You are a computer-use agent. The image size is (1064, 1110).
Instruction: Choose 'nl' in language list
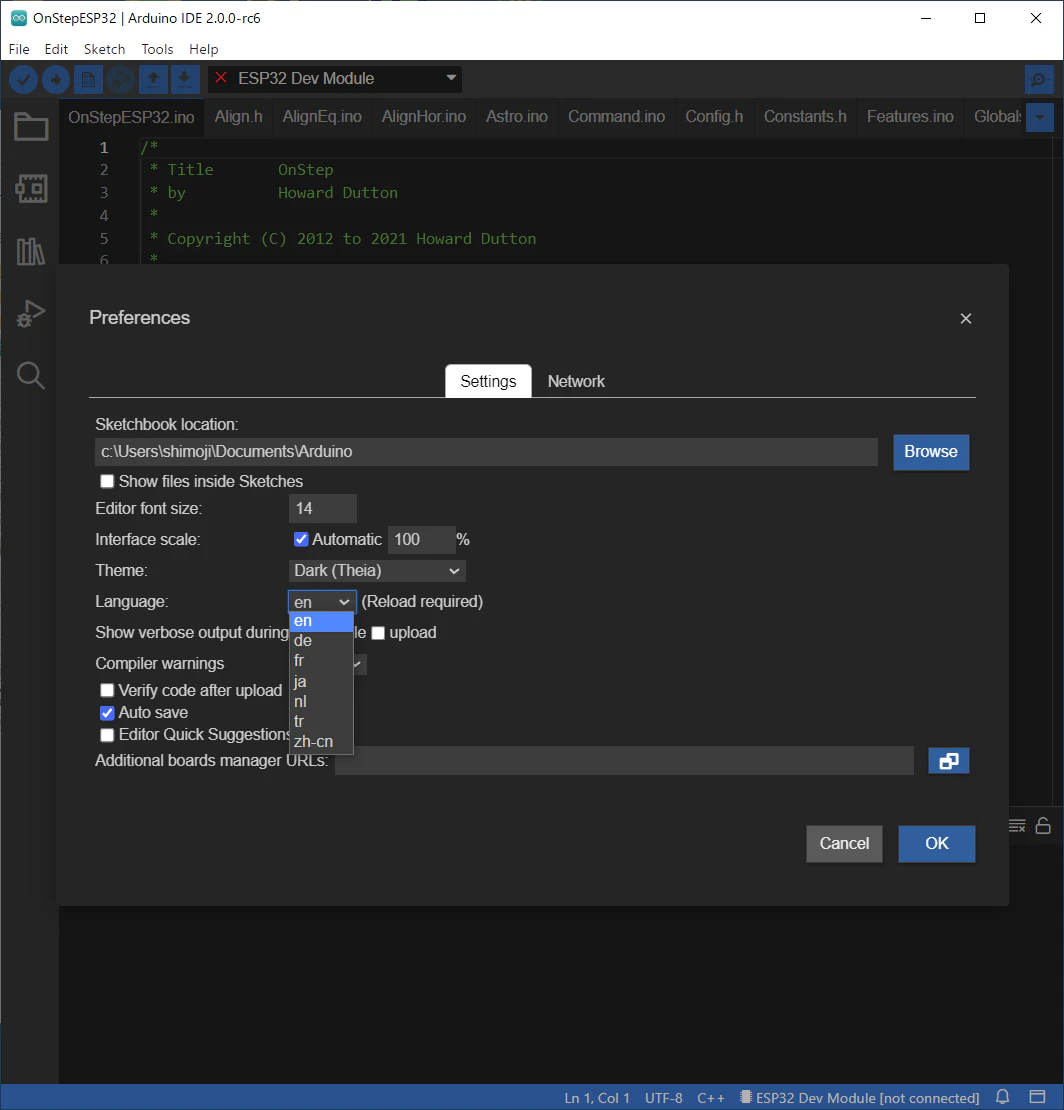pyautogui.click(x=321, y=701)
